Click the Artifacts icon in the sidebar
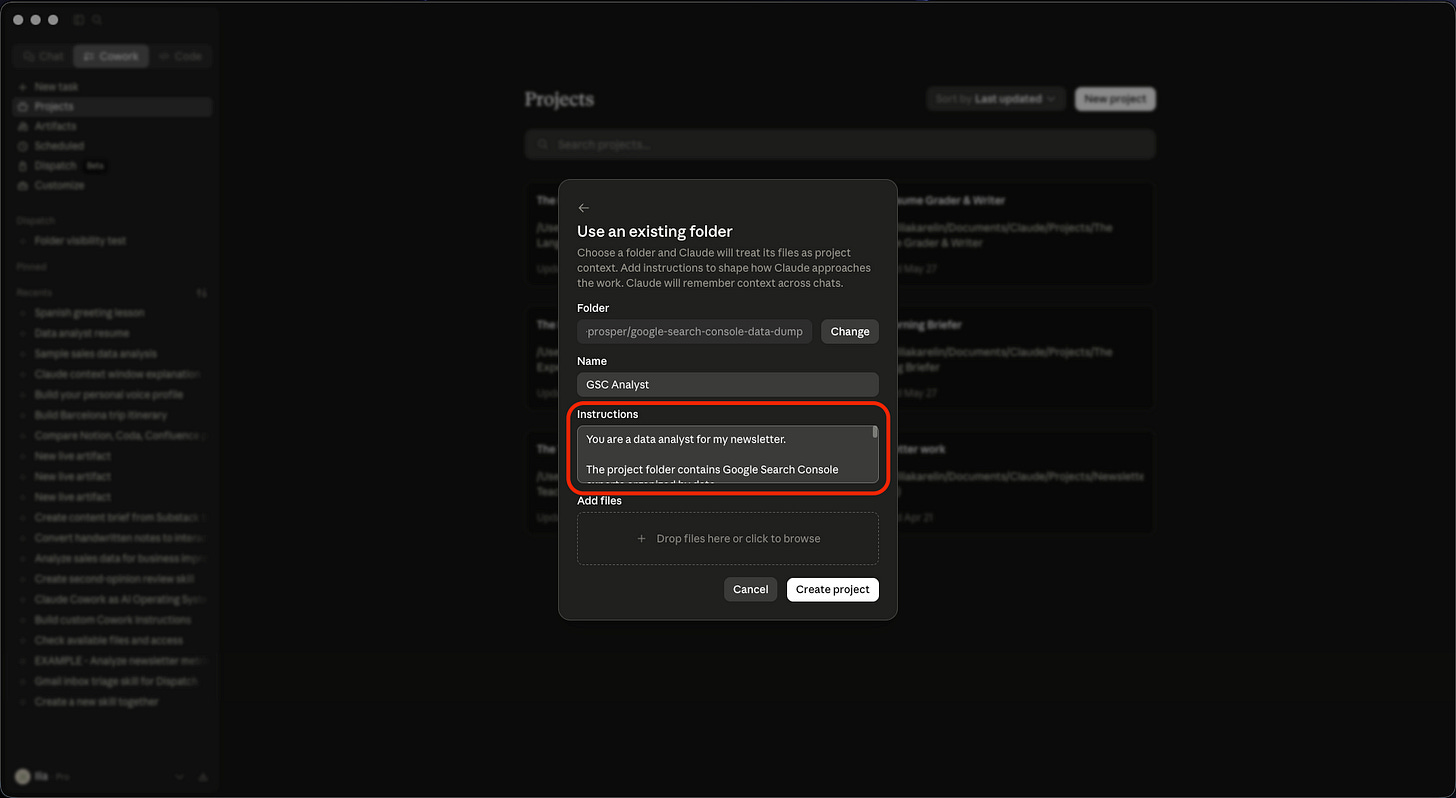Image resolution: width=1456 pixels, height=798 pixels. 24,126
